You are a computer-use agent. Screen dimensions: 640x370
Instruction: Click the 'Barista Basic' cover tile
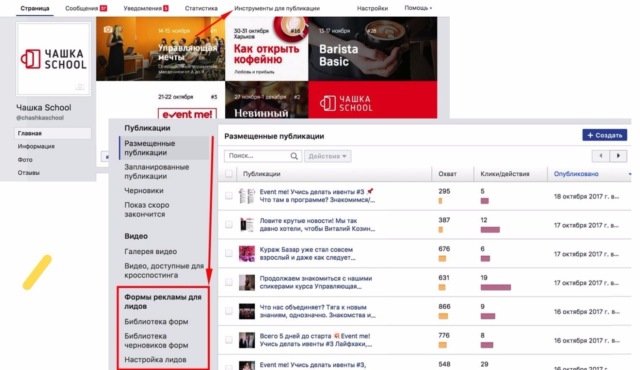tap(373, 49)
